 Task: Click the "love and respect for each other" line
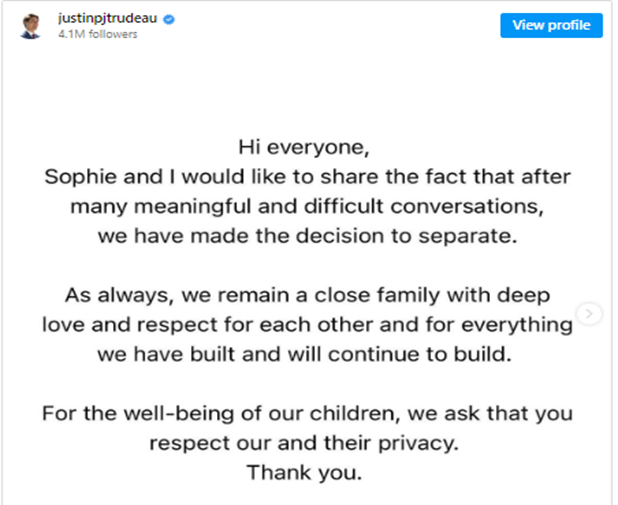(x=307, y=324)
